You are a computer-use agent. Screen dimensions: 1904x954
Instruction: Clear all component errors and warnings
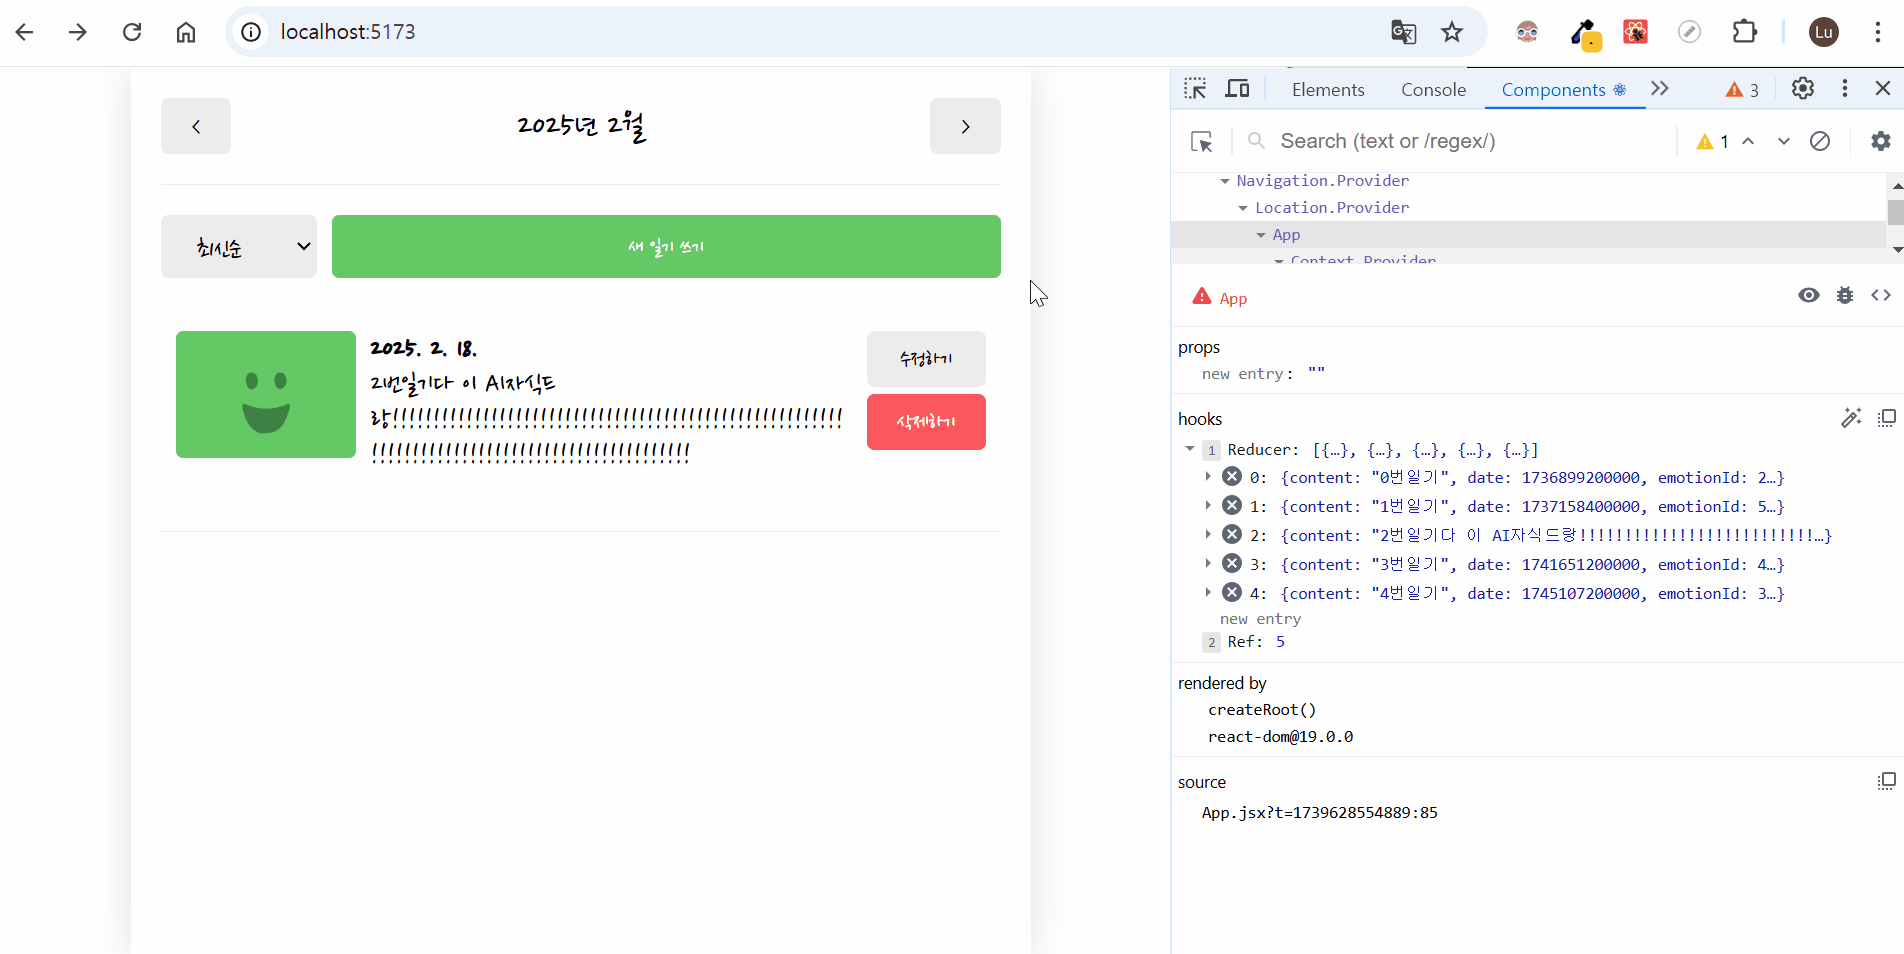(x=1820, y=141)
